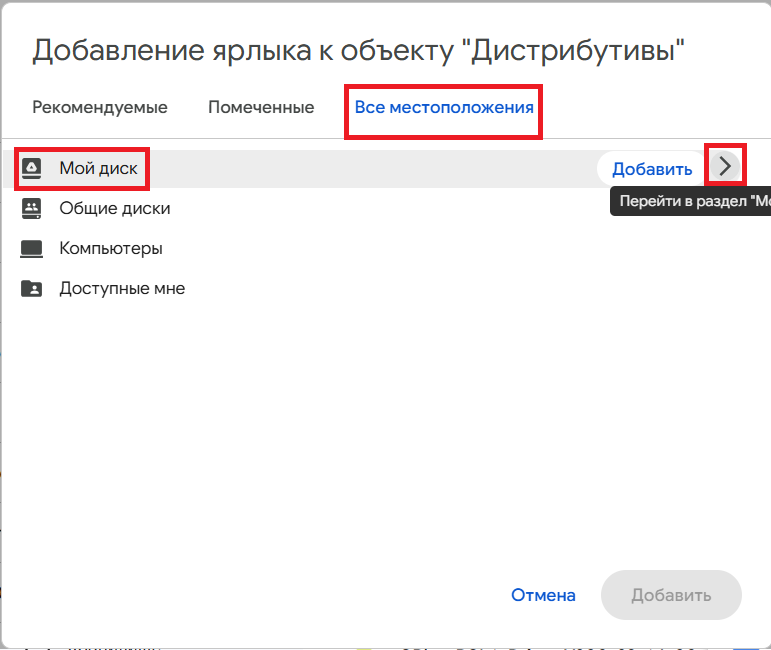Click empty space in the Доступные мне row
The width and height of the screenshot is (771, 650).
400,289
